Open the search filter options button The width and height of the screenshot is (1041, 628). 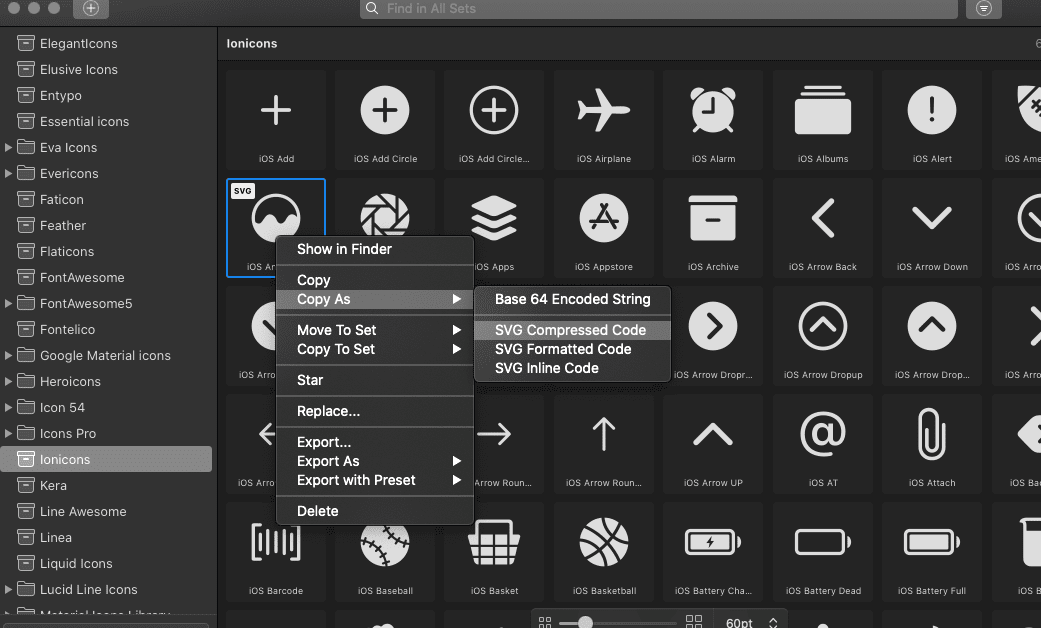click(984, 8)
